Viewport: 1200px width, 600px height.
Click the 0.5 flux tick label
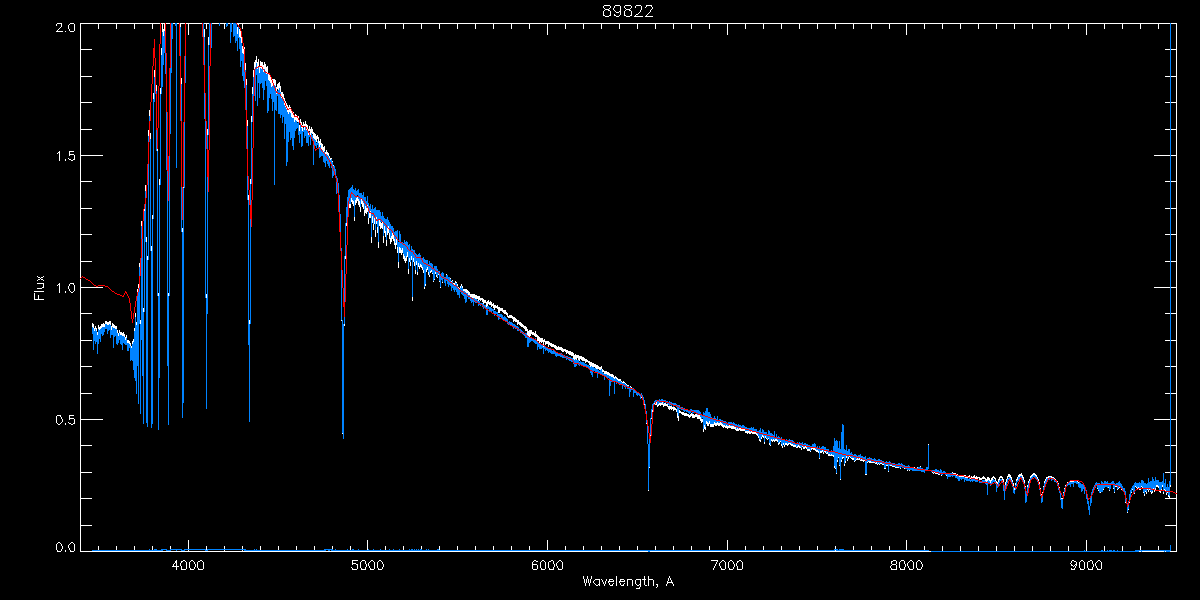(x=65, y=419)
